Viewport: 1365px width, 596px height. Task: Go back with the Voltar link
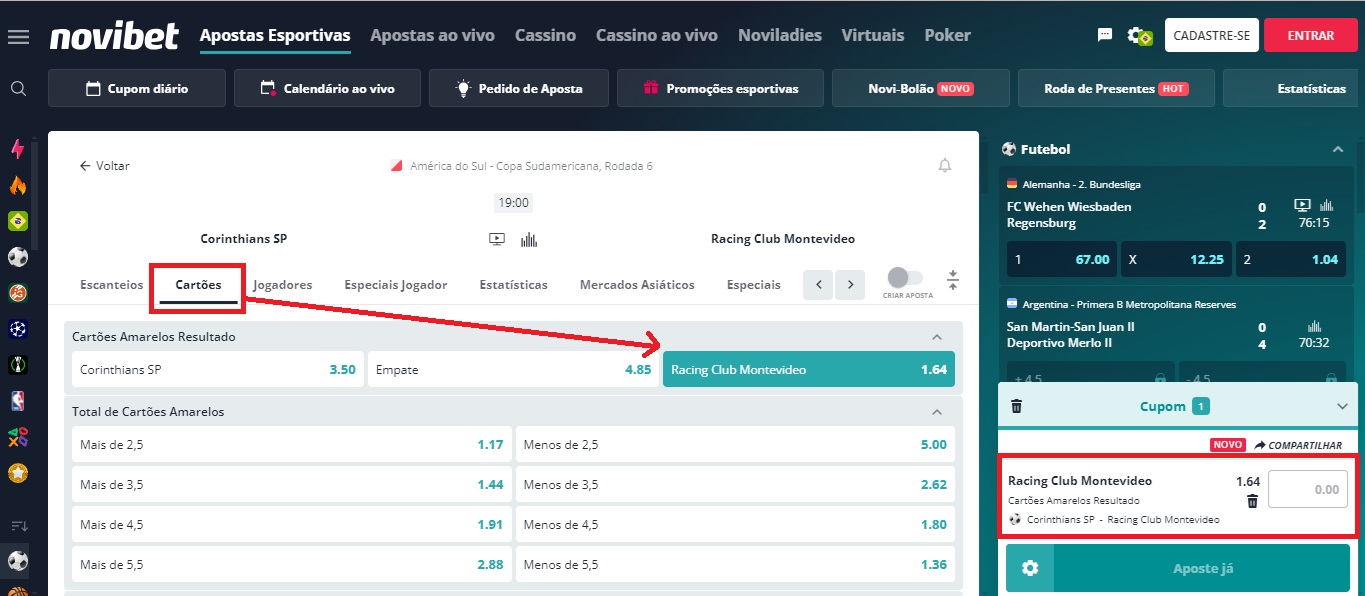pos(104,166)
